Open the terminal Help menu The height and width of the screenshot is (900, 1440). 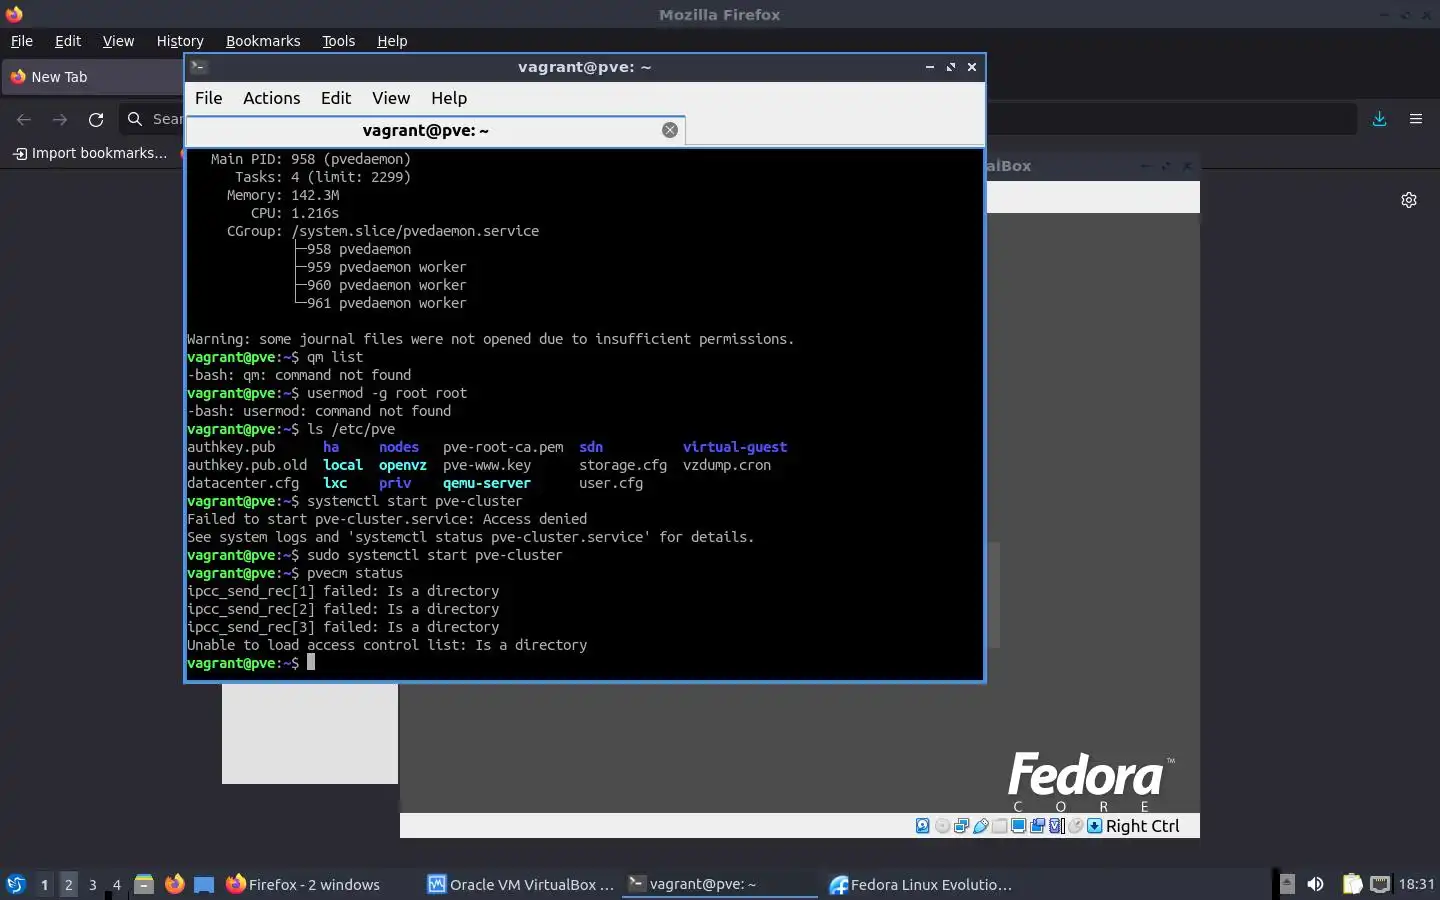click(449, 98)
